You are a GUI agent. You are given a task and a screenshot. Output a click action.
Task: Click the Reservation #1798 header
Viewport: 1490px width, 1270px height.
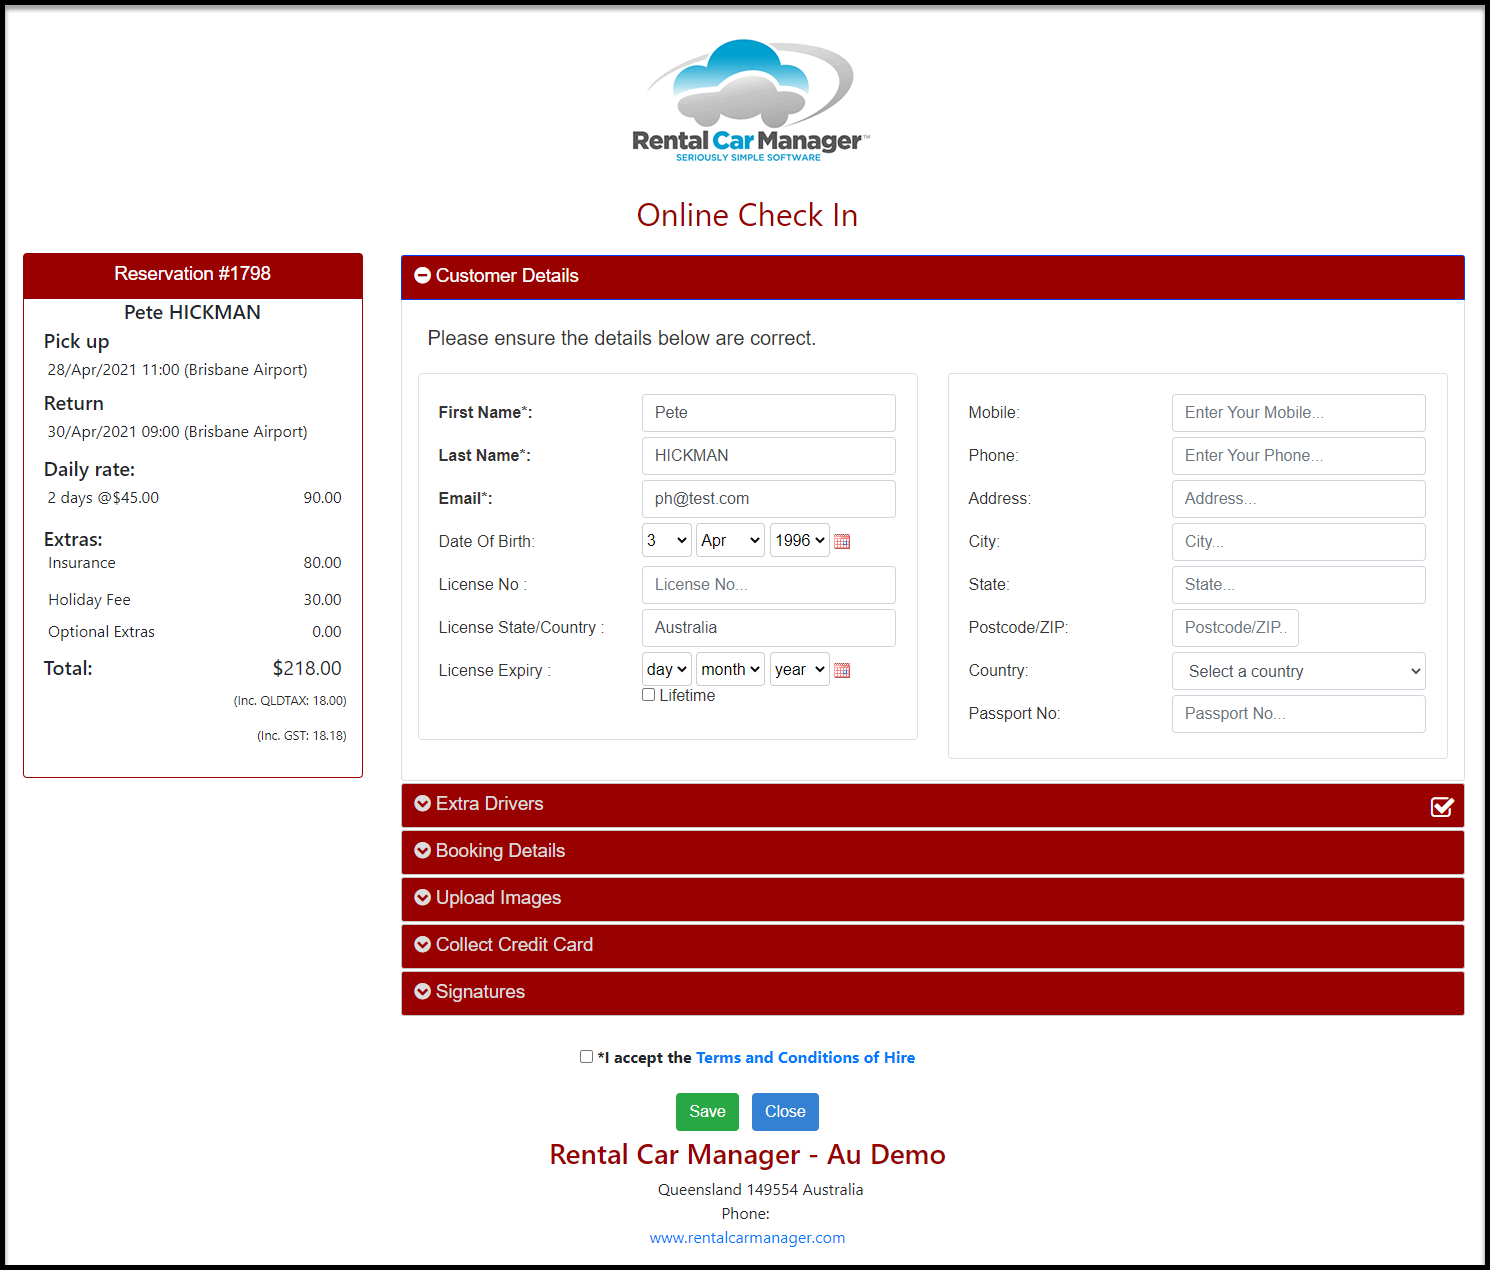[193, 275]
